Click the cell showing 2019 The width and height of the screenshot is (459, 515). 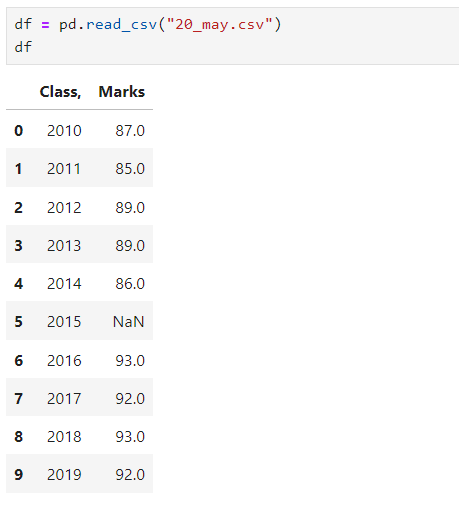point(64,474)
